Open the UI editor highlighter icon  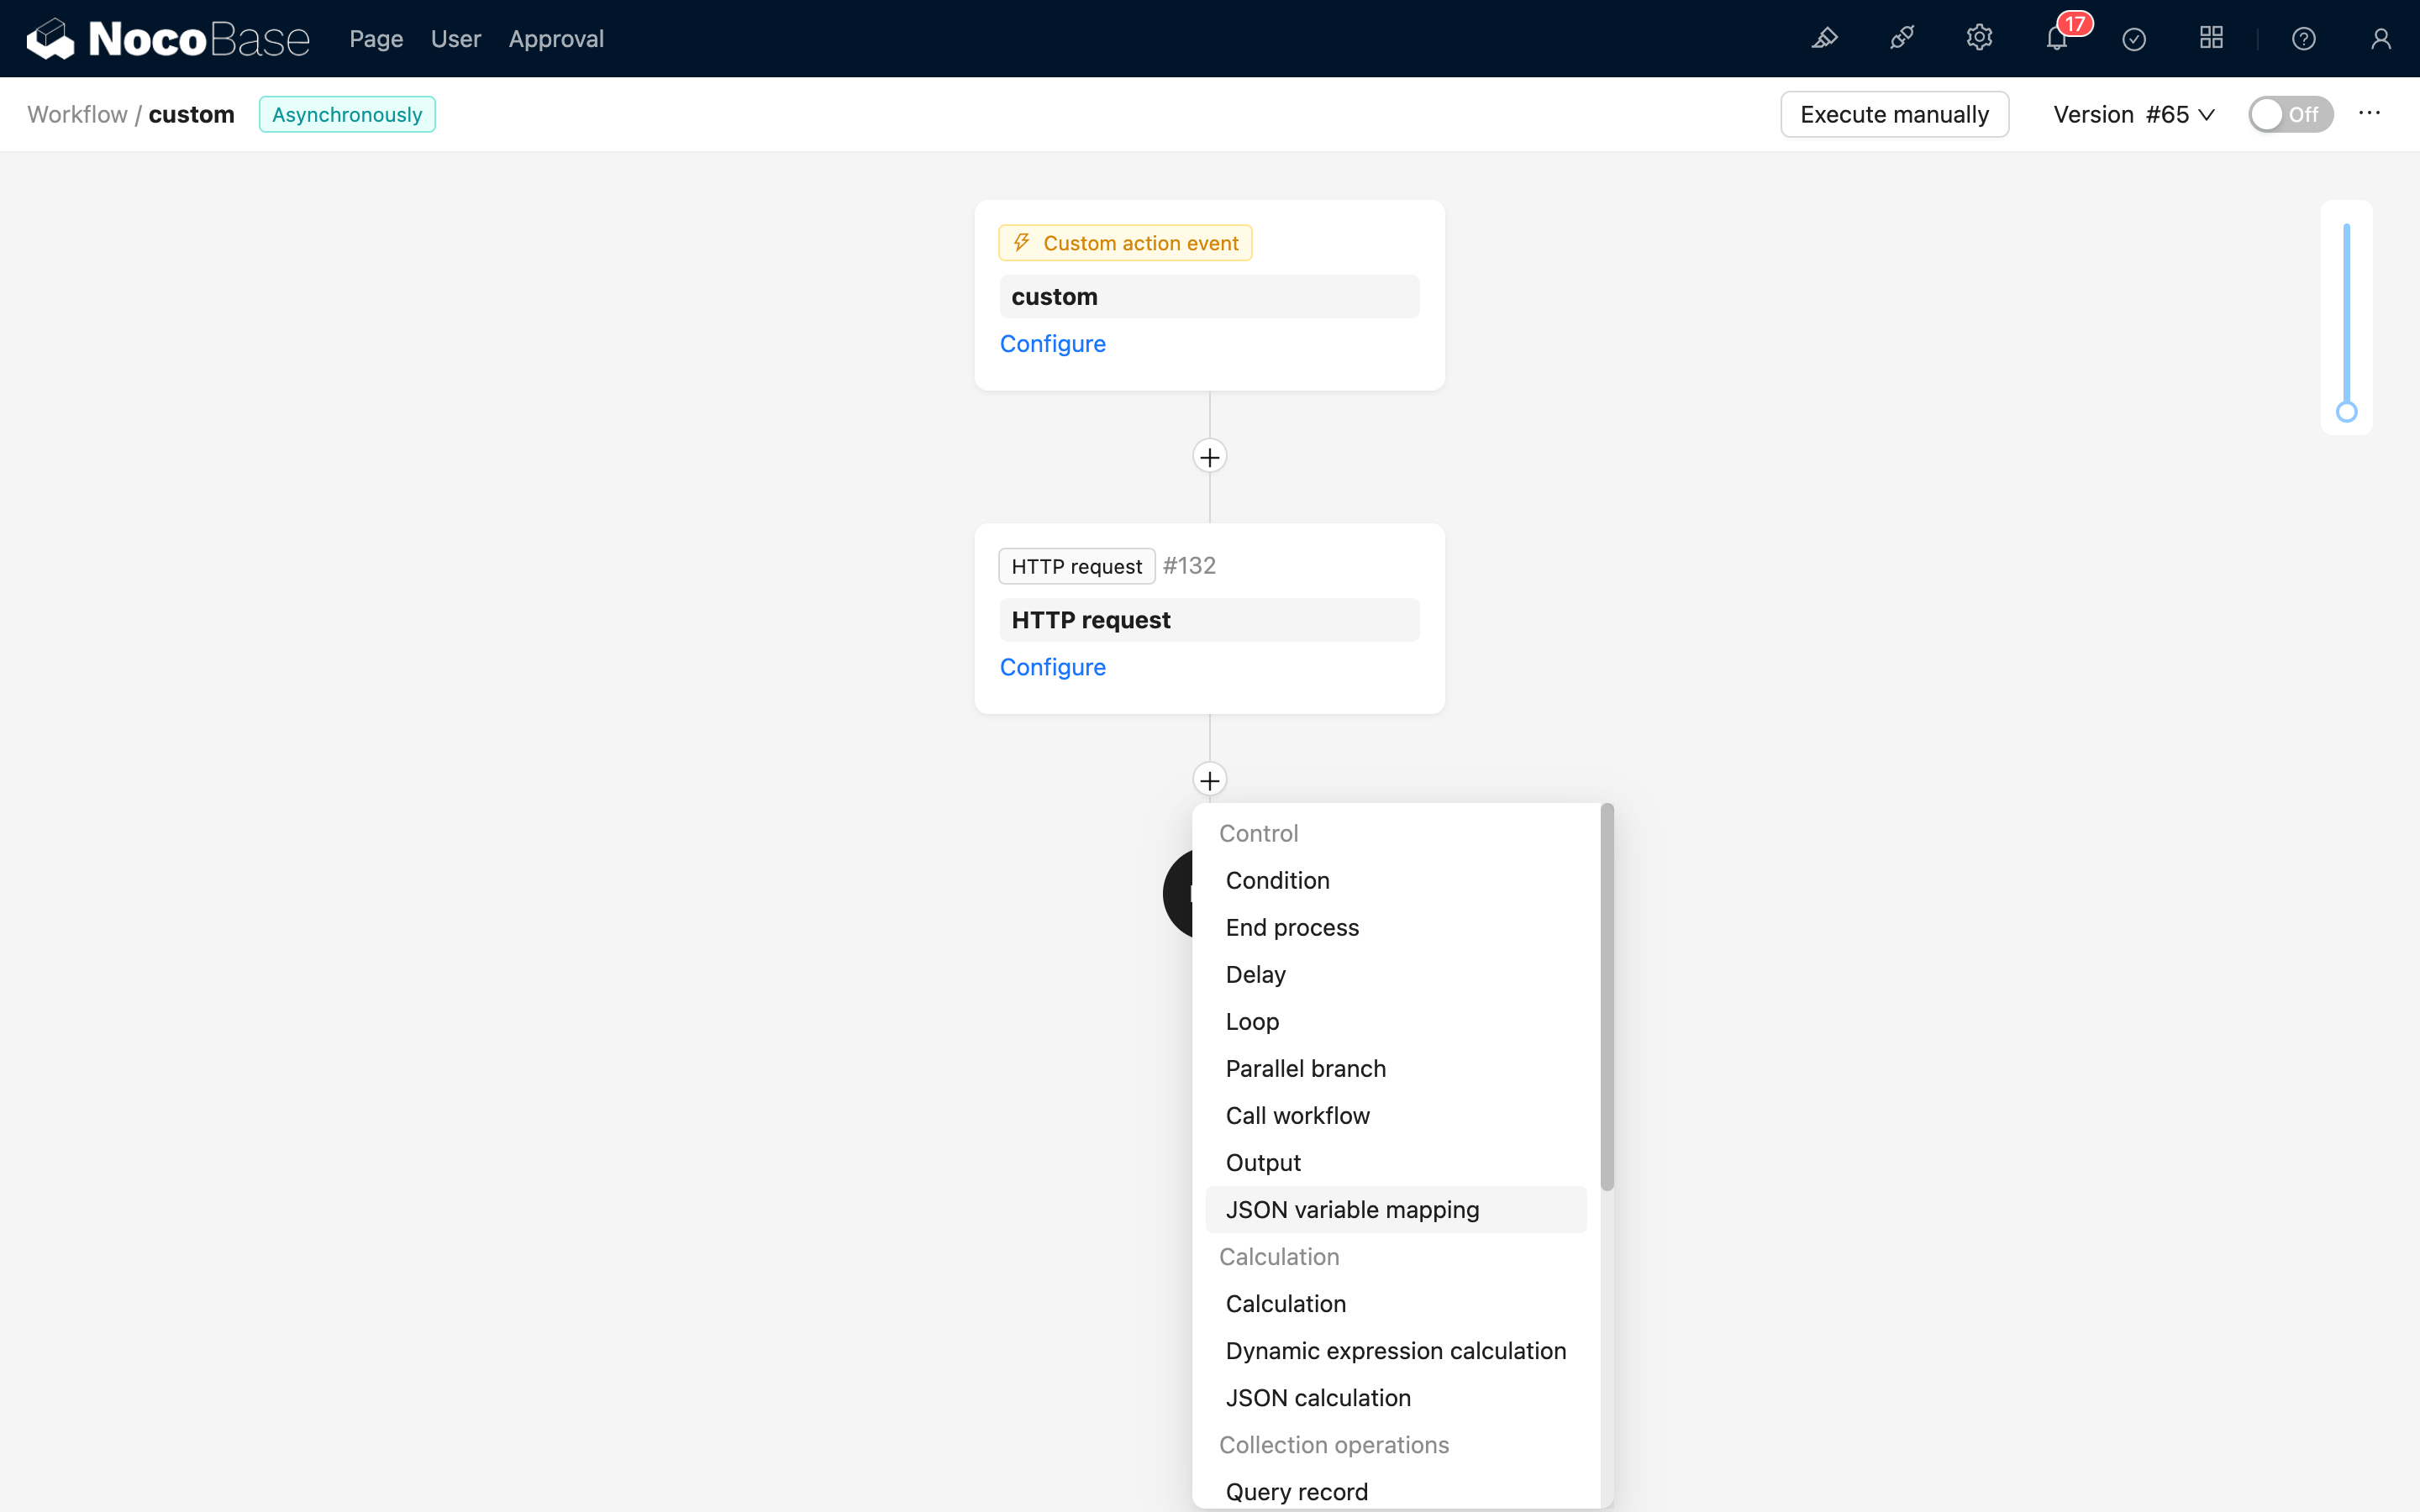tap(1825, 39)
